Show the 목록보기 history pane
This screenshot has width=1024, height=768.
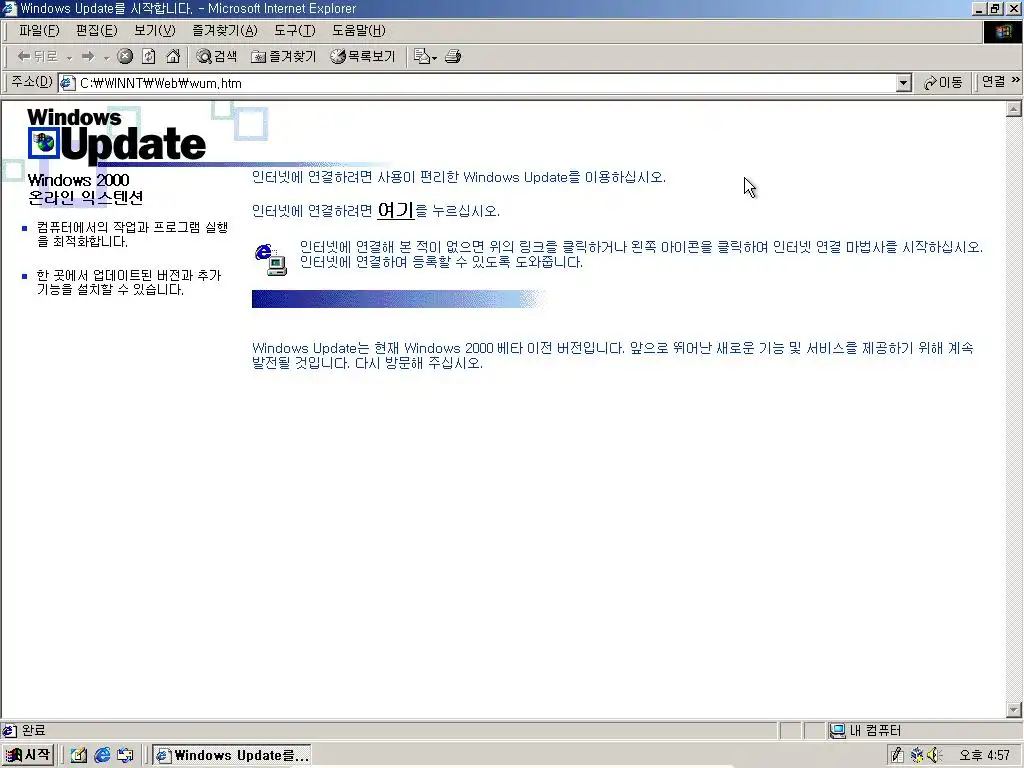[363, 57]
